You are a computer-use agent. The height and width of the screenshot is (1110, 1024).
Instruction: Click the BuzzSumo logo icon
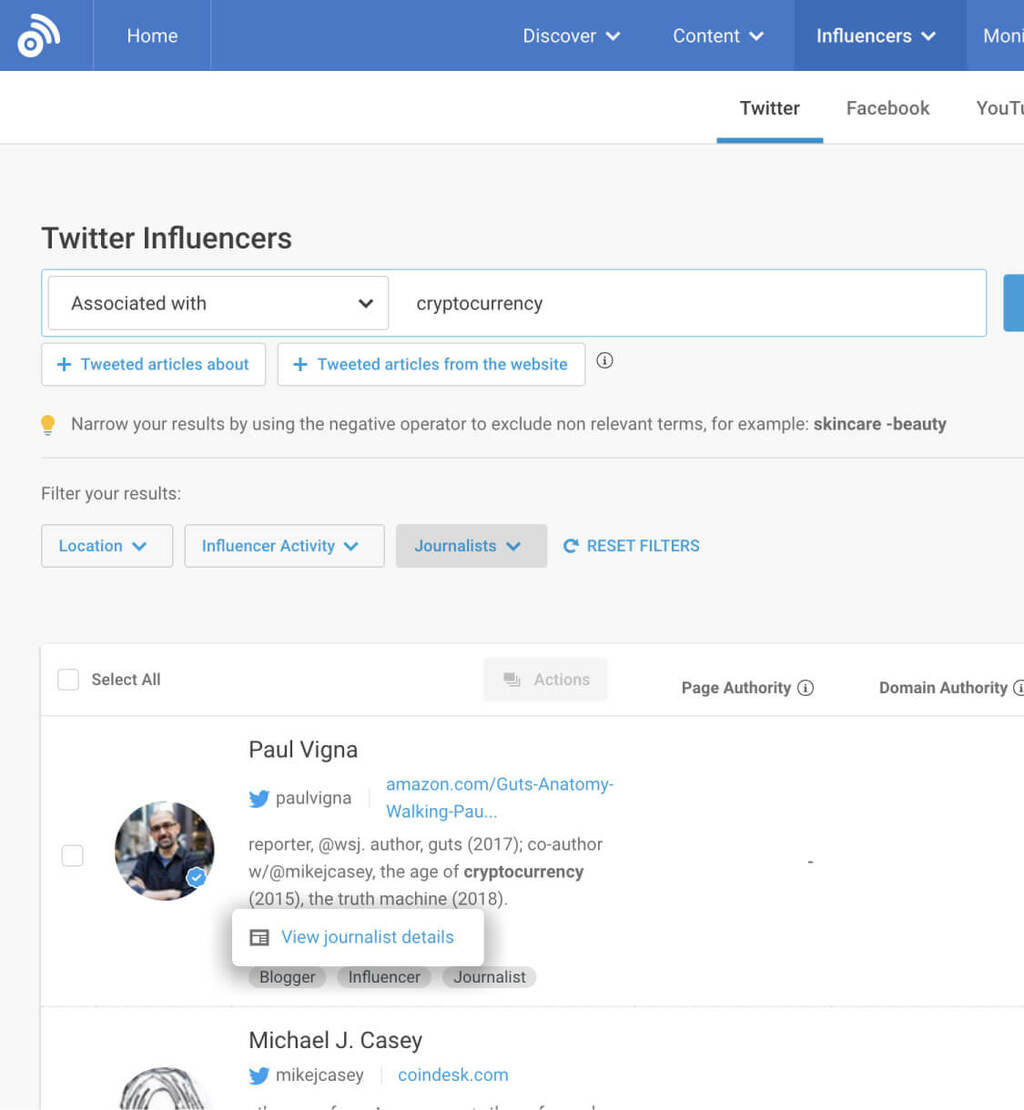point(39,36)
